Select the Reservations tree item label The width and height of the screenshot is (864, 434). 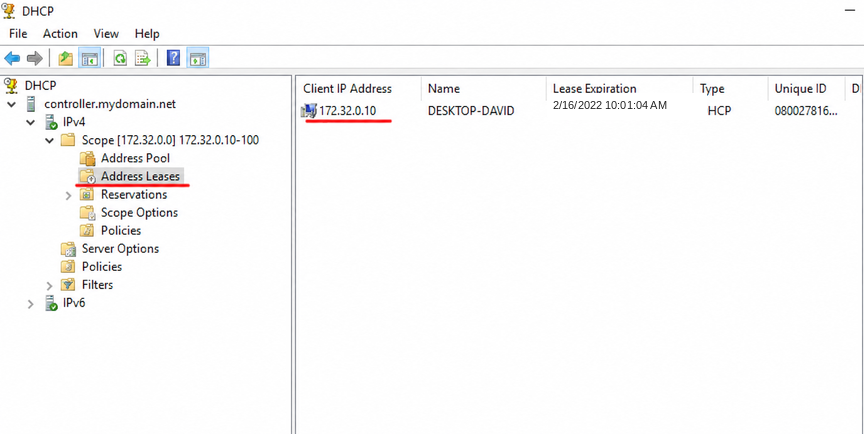[134, 194]
